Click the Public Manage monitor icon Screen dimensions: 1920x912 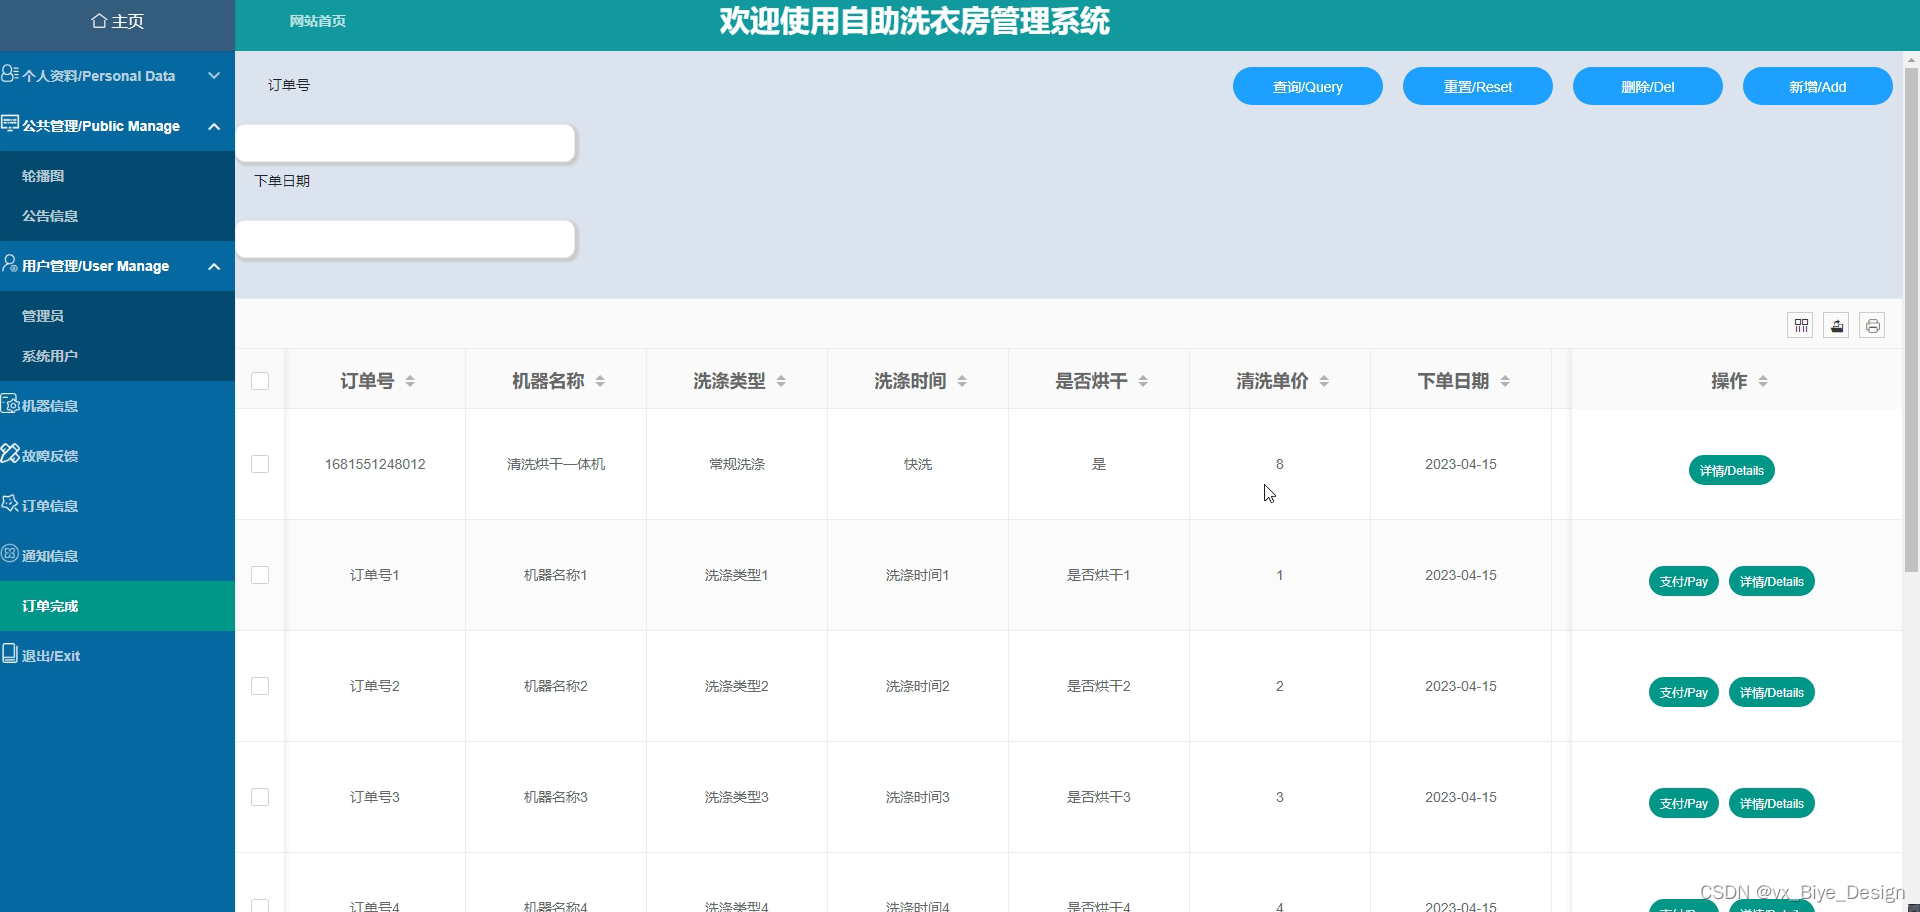(x=10, y=124)
